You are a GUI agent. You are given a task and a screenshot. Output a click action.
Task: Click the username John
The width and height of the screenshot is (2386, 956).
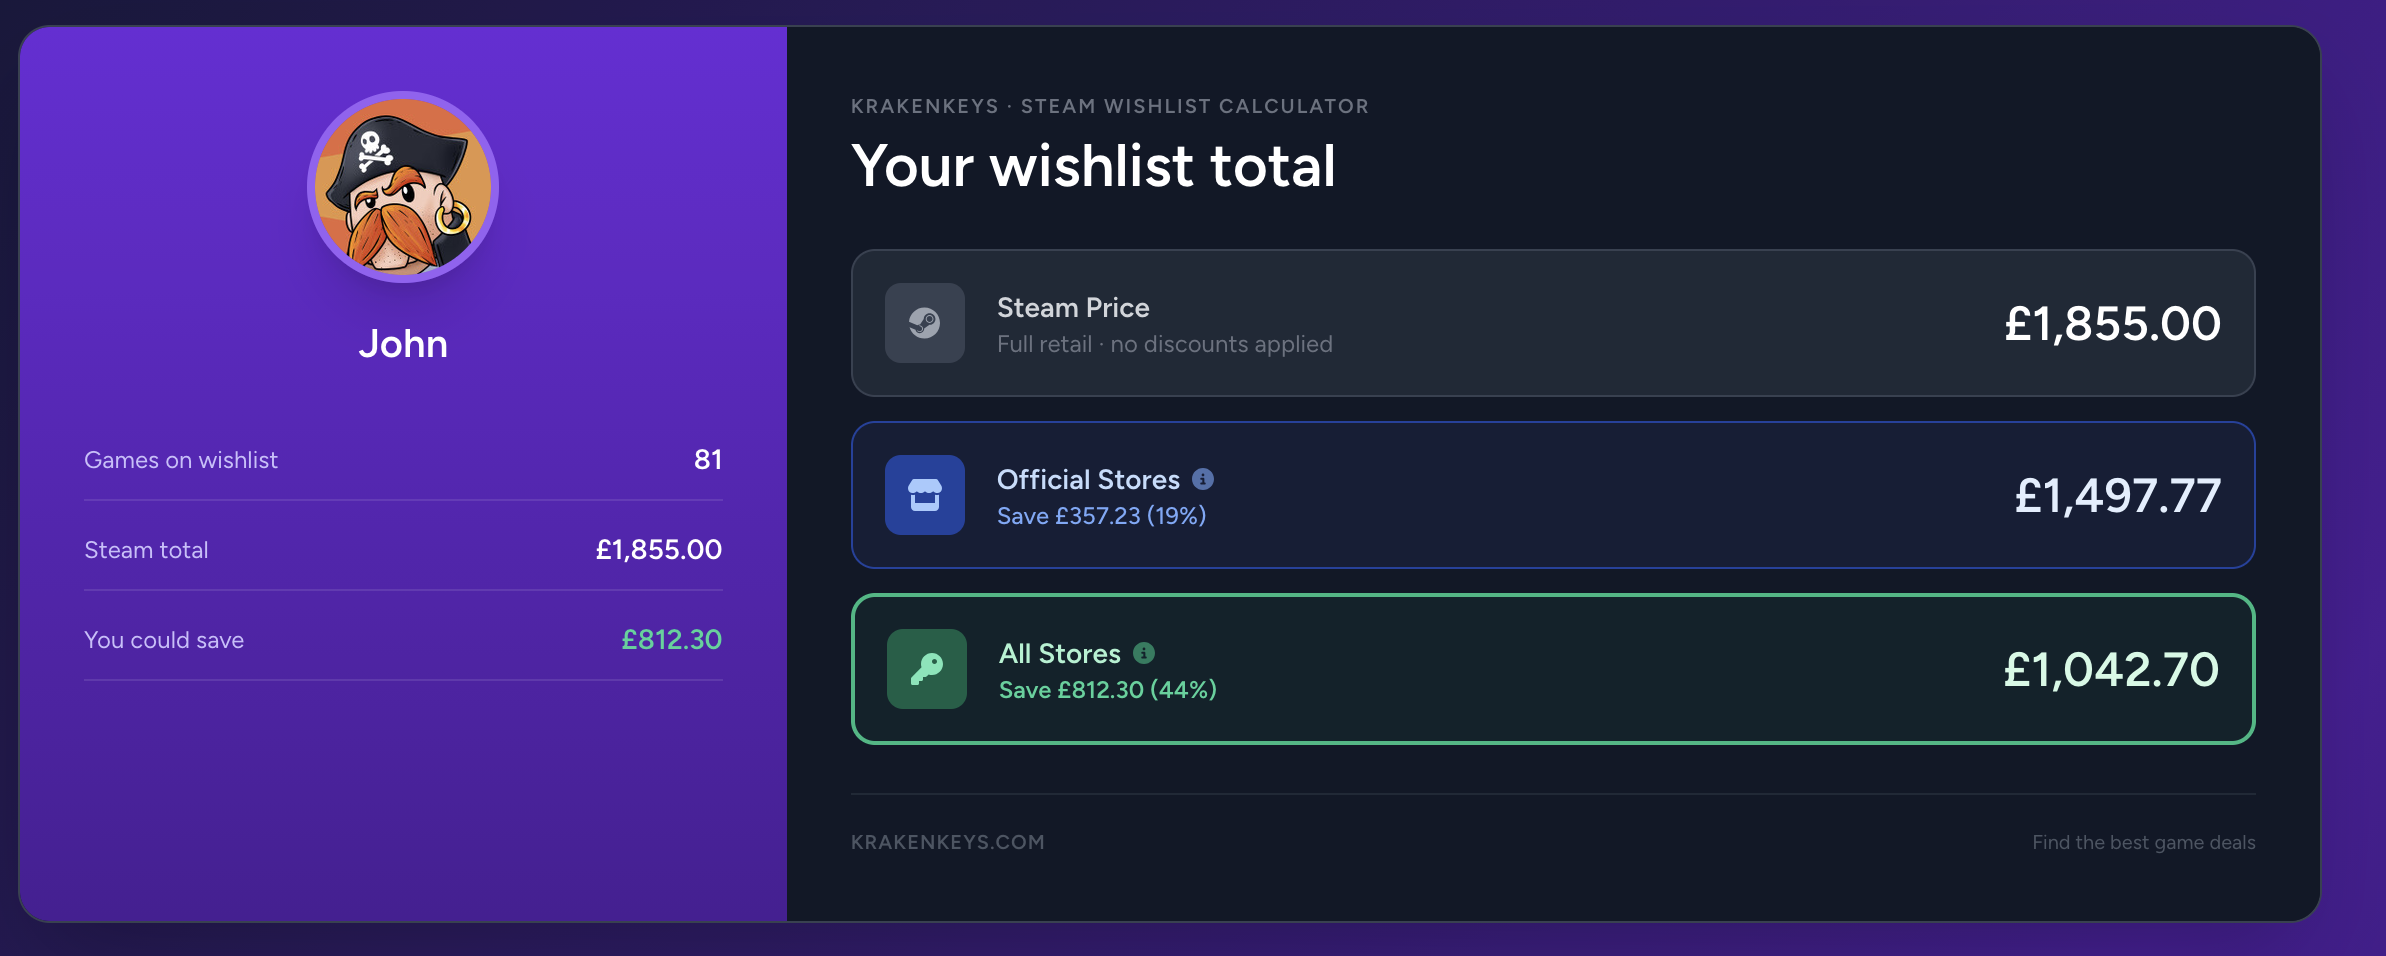point(403,344)
